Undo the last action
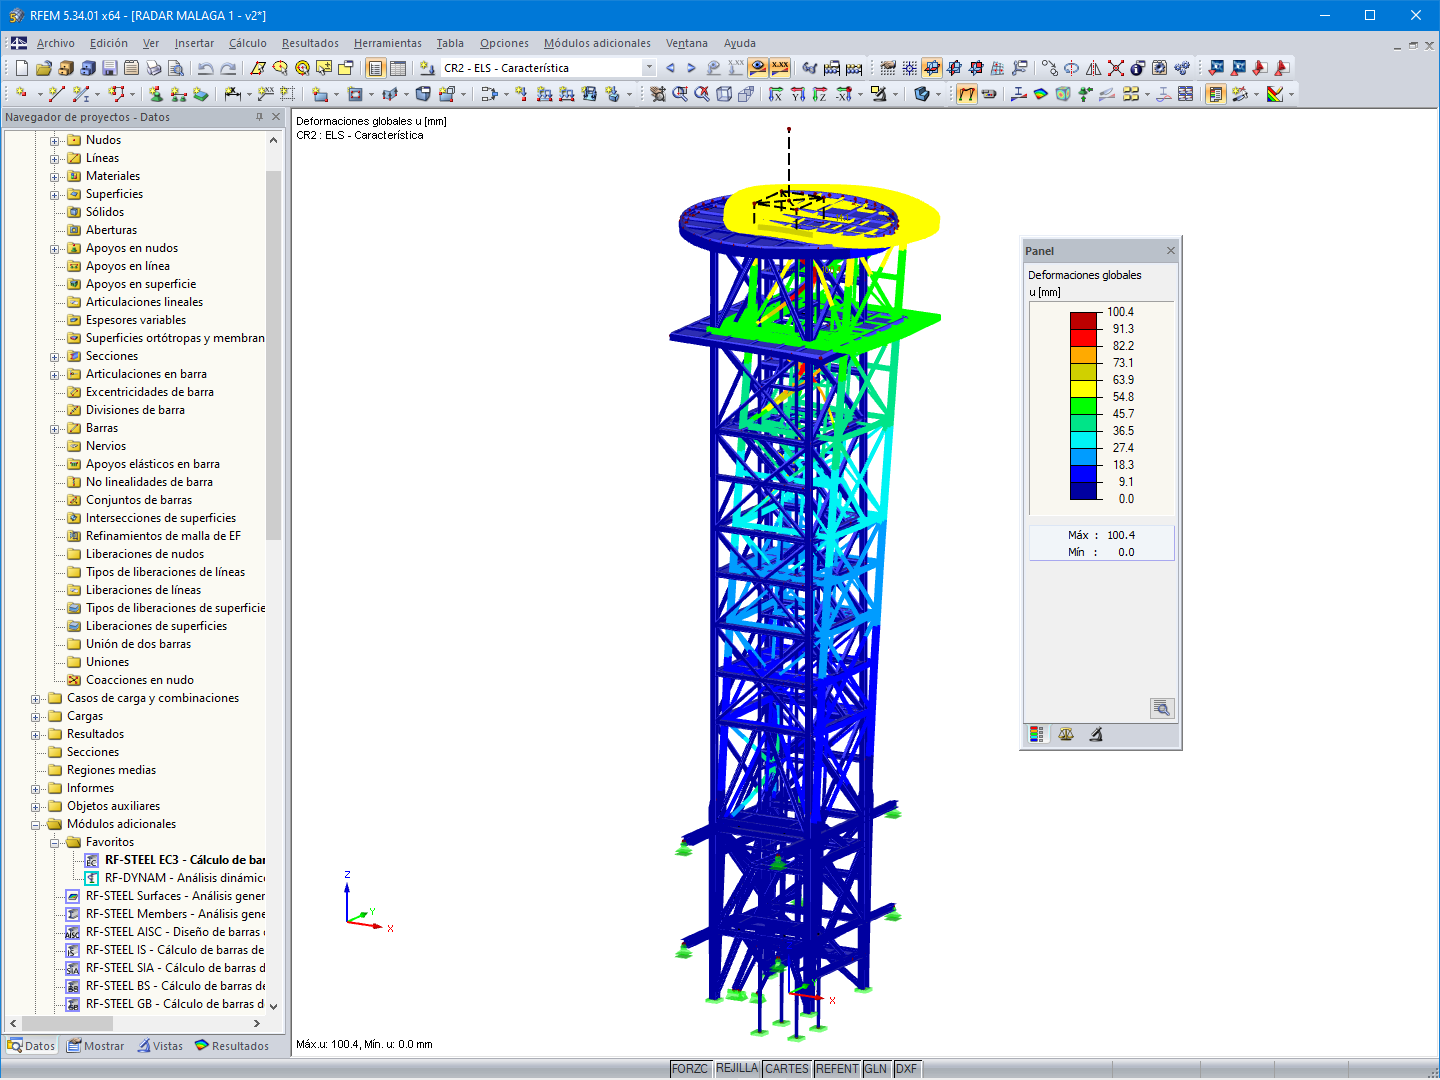Screen dimensions: 1440x1080 click(203, 68)
